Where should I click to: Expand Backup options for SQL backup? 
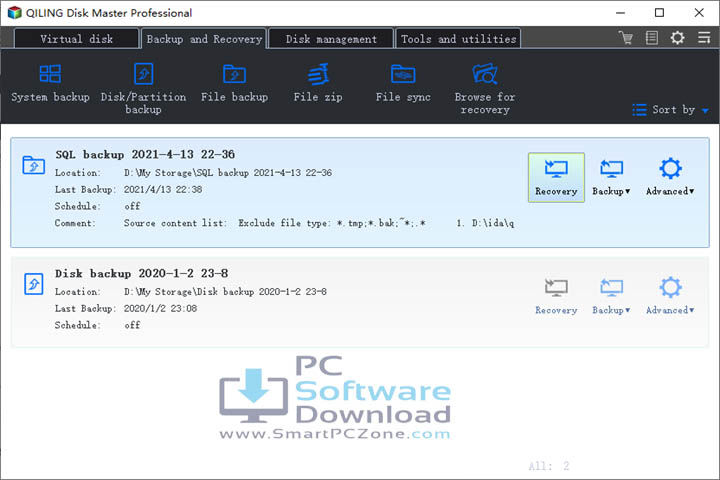coord(611,178)
